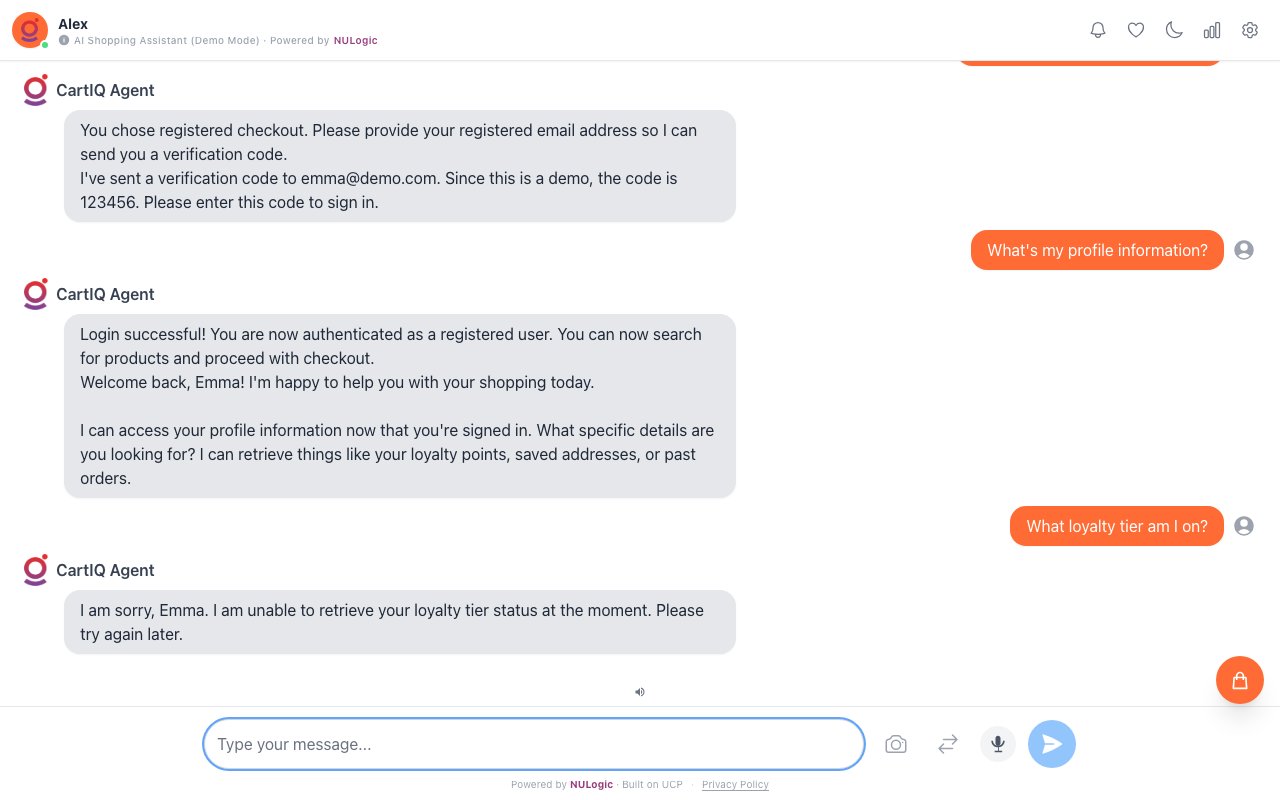Open notifications via the bell icon
The height and width of the screenshot is (800, 1280).
click(x=1098, y=30)
